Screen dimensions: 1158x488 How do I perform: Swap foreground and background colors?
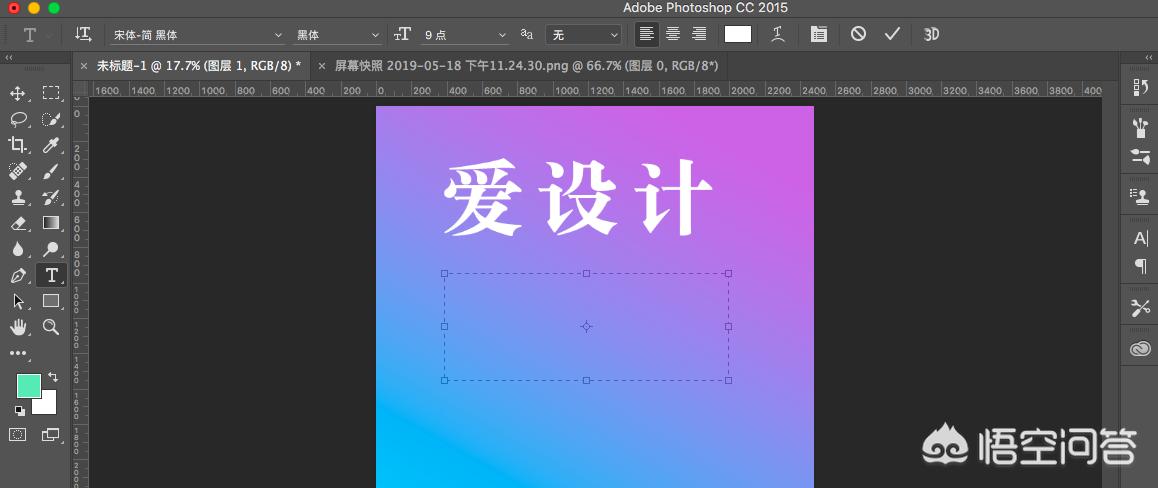pyautogui.click(x=52, y=377)
